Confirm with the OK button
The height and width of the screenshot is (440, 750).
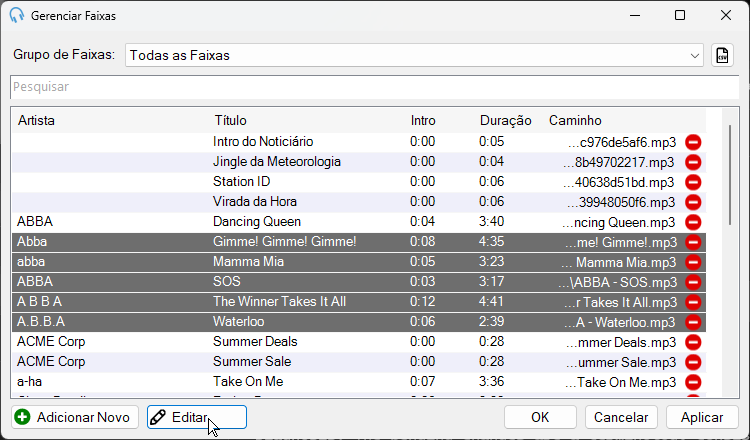pyautogui.click(x=540, y=417)
